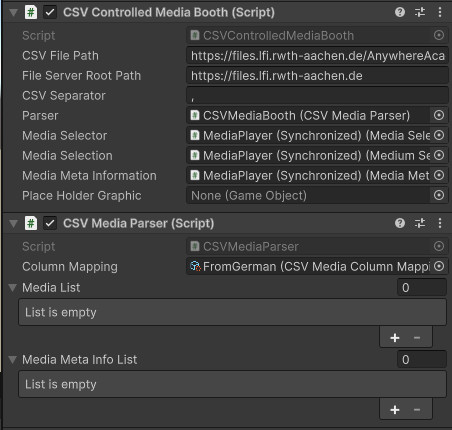Click the 'Place Holder Graphic' label
452x430 pixels.
tap(82, 196)
